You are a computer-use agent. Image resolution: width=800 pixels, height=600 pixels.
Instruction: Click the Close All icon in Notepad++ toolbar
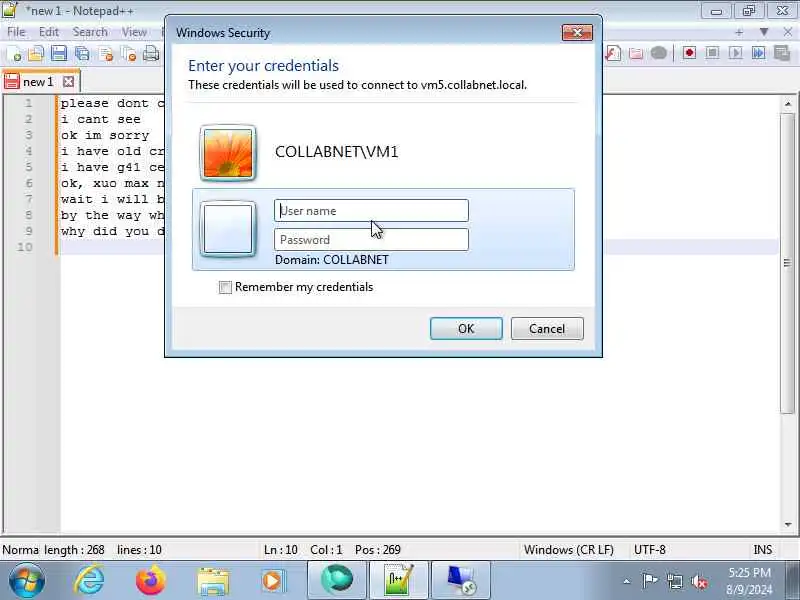click(129, 53)
